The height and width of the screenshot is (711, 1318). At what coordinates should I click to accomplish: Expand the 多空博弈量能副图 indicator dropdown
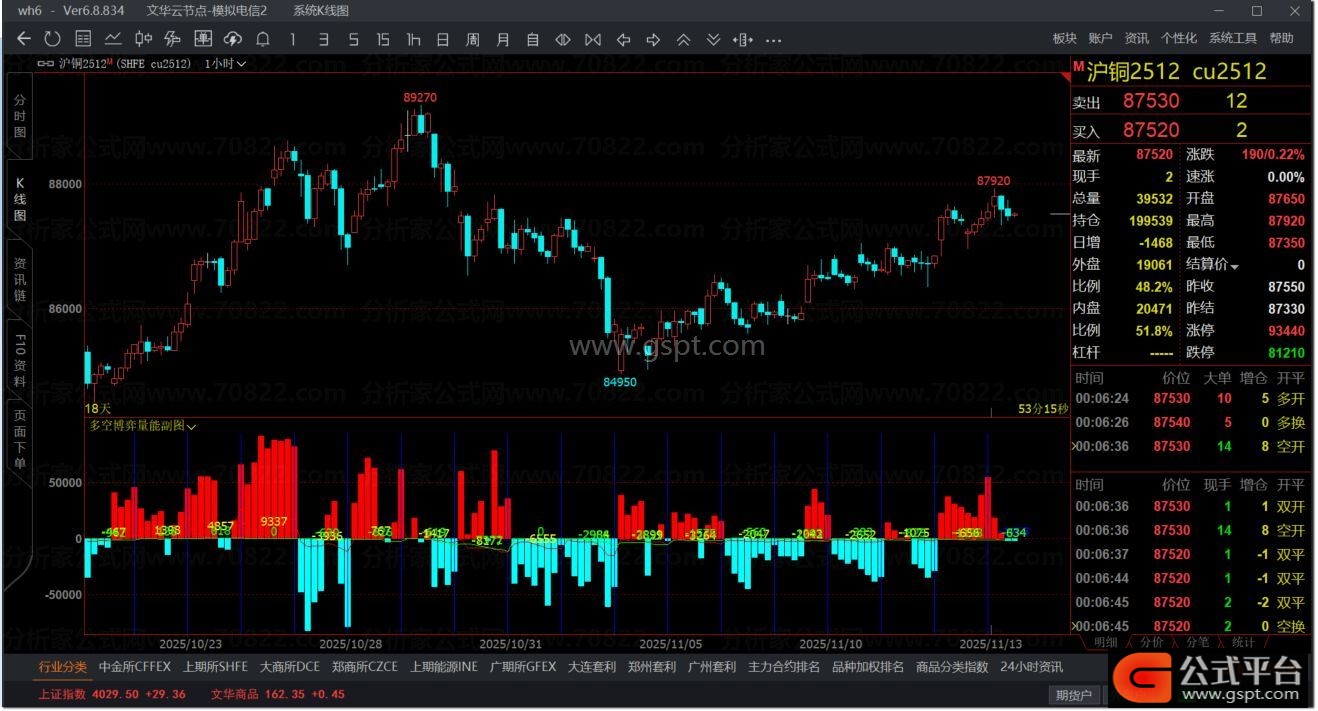coord(192,426)
